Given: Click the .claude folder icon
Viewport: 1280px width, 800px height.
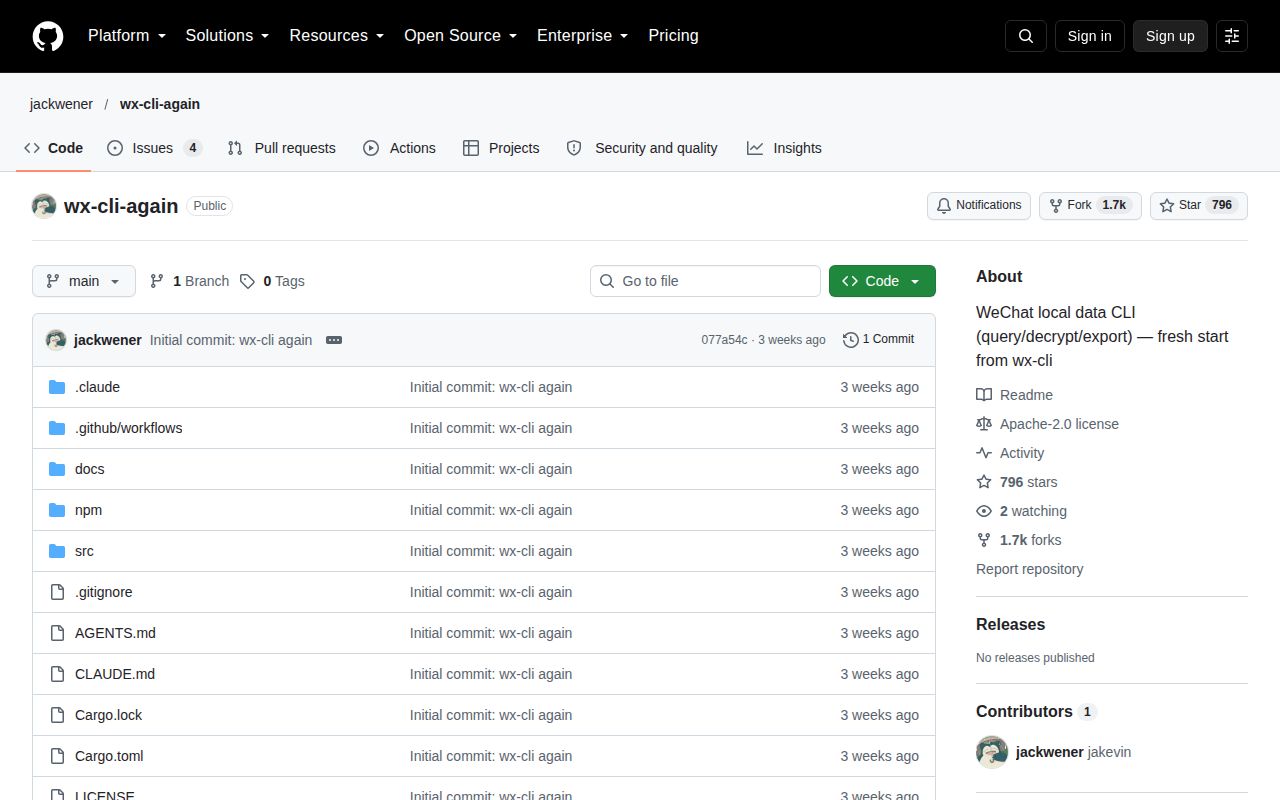Looking at the screenshot, I should pyautogui.click(x=57, y=387).
